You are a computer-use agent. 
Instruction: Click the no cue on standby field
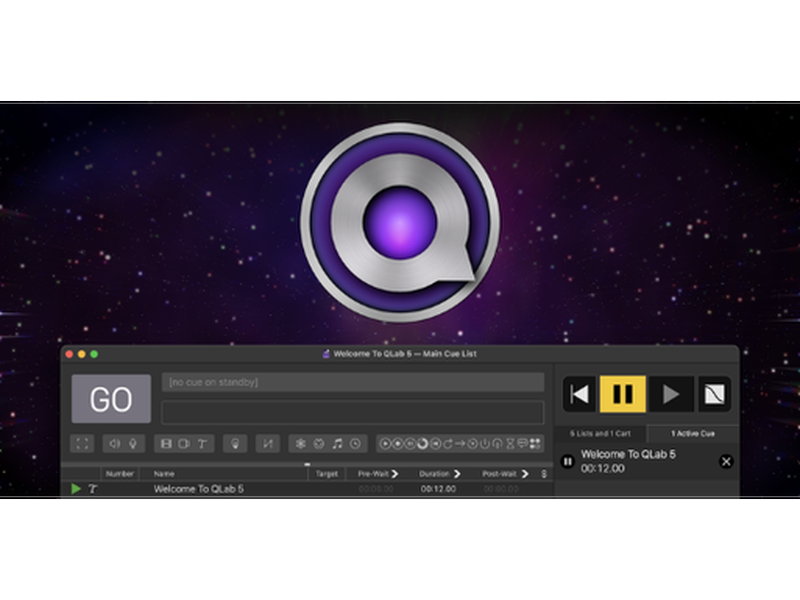point(353,382)
